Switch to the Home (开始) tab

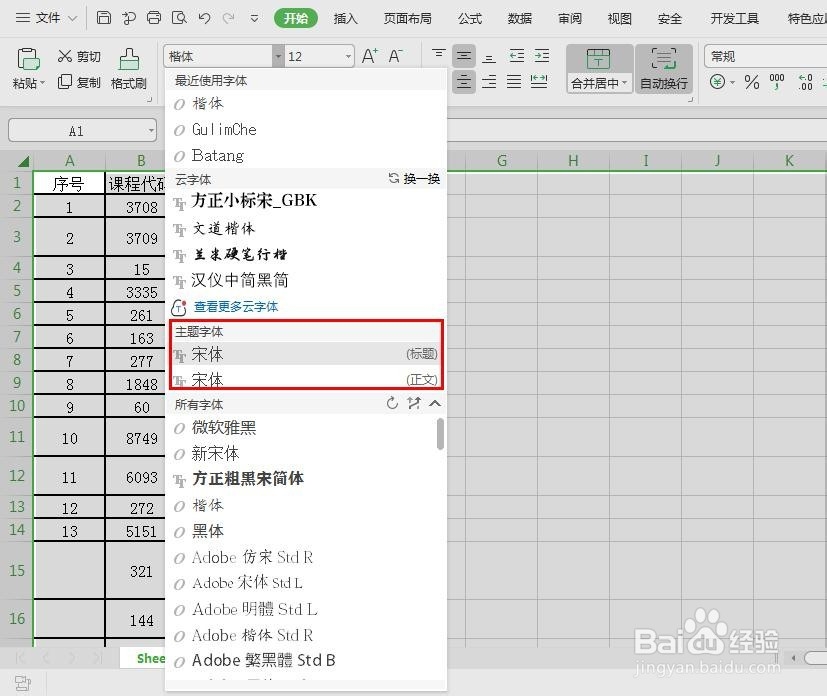(x=296, y=18)
